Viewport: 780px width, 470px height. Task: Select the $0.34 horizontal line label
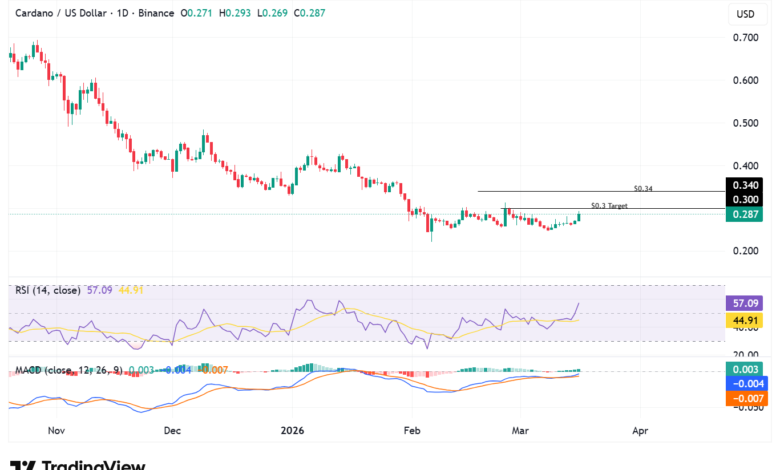coord(643,187)
